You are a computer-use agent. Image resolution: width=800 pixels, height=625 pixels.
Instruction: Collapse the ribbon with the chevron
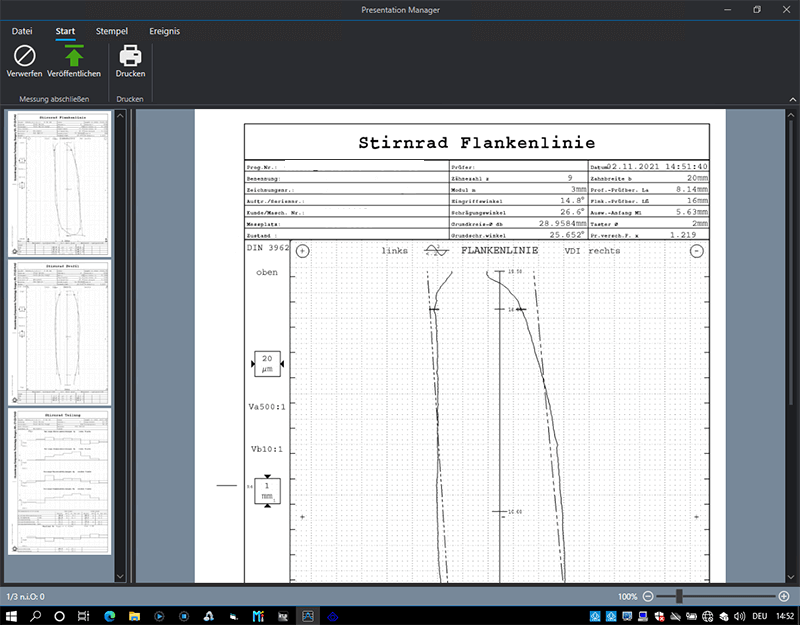792,99
